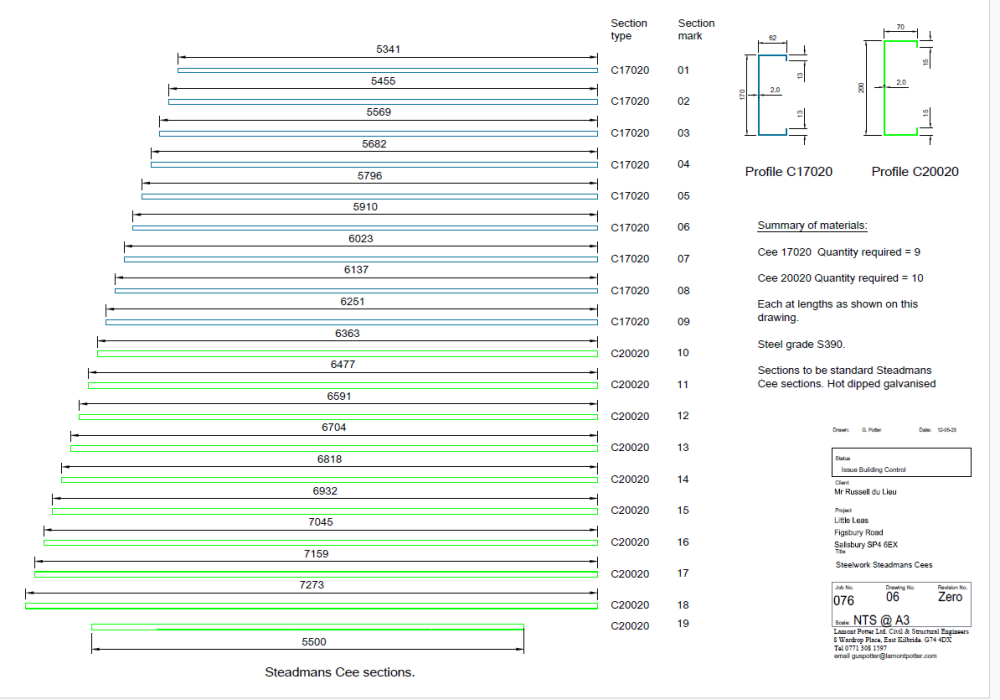Click the Section type column header

click(x=629, y=29)
